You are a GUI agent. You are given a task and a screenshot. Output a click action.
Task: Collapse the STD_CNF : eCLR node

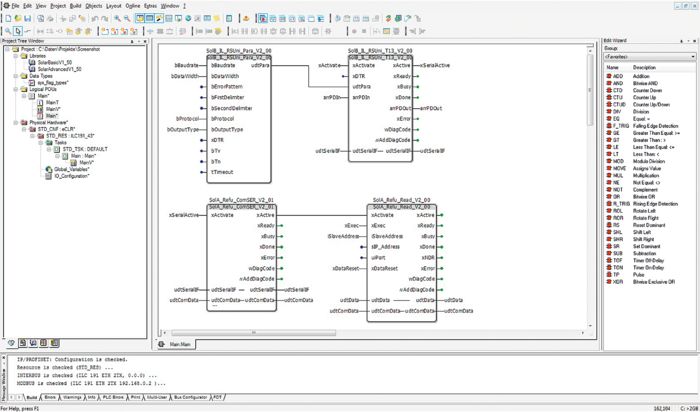[24, 129]
